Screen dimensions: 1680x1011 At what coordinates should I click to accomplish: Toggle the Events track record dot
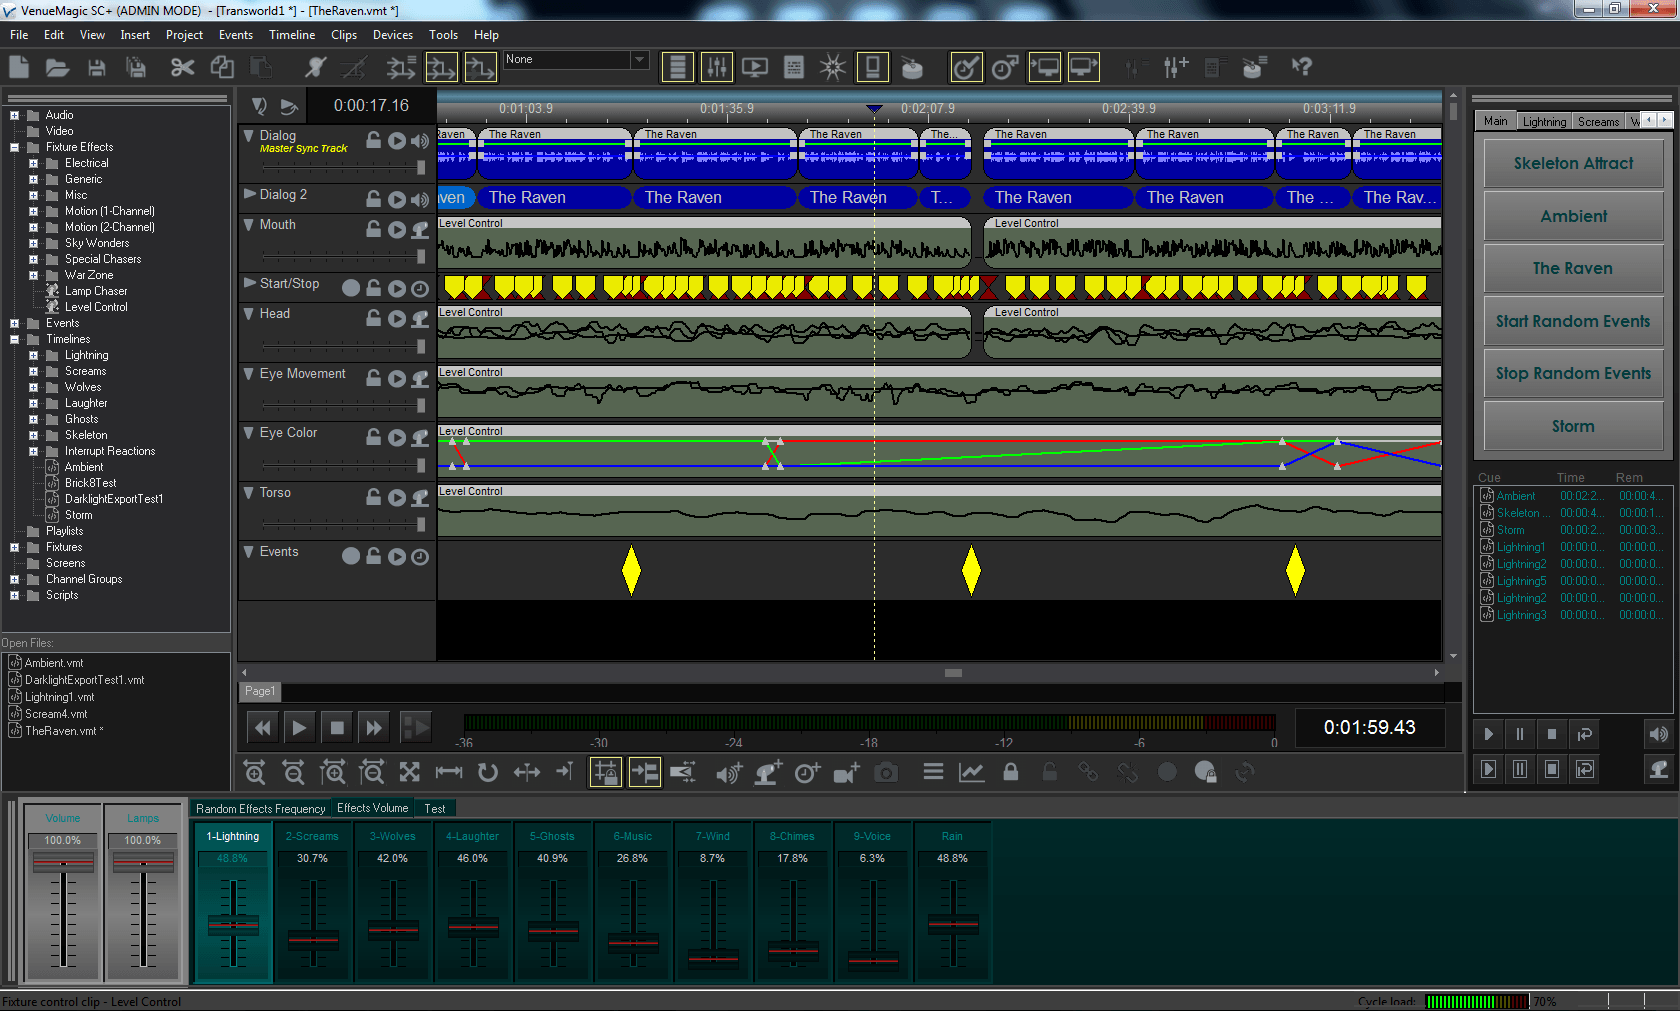pyautogui.click(x=351, y=556)
